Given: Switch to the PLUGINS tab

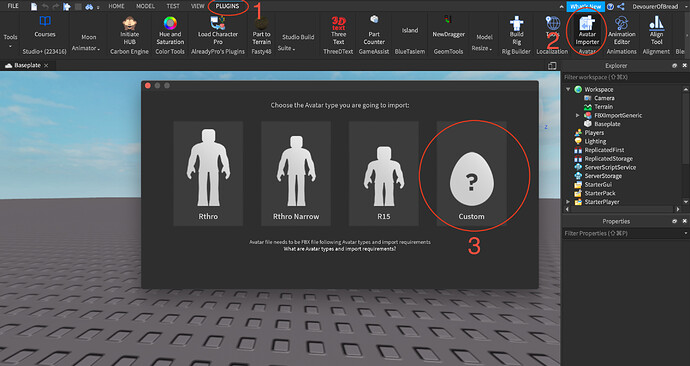Looking at the screenshot, I should pyautogui.click(x=227, y=6).
